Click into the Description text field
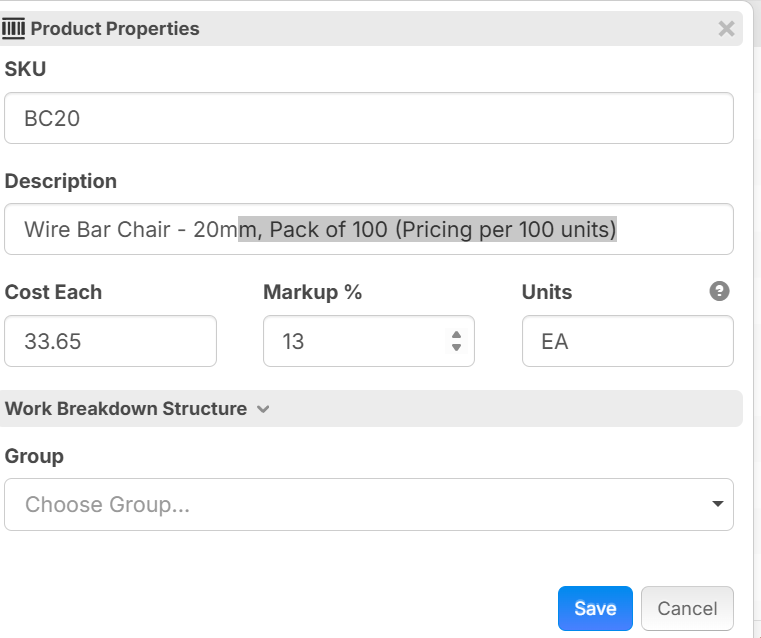 tap(369, 229)
